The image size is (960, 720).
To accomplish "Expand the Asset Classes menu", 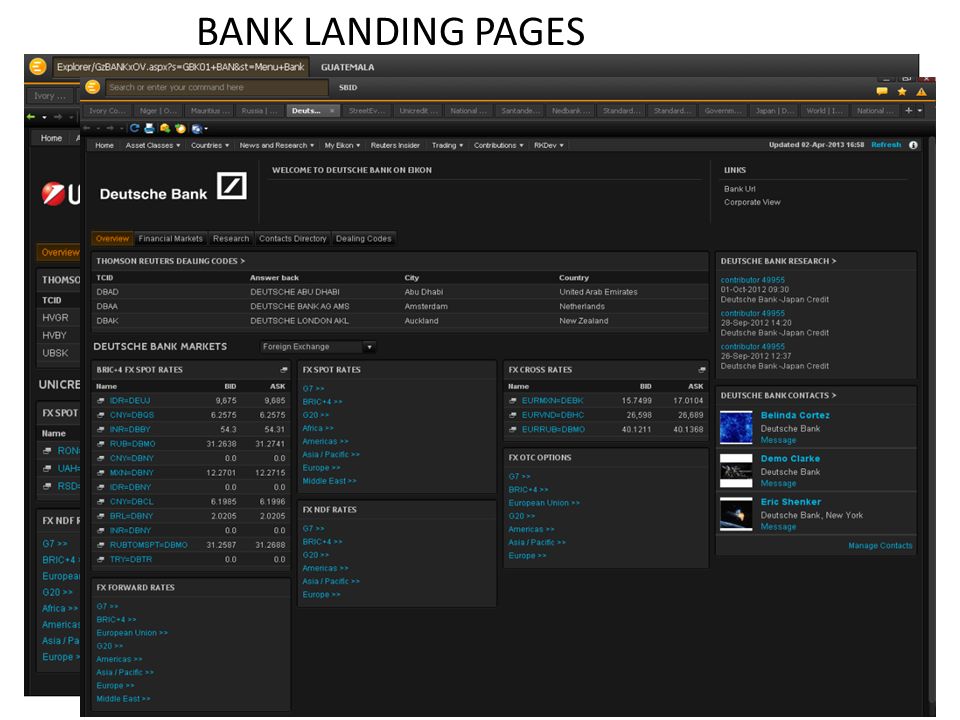I will coord(153,145).
